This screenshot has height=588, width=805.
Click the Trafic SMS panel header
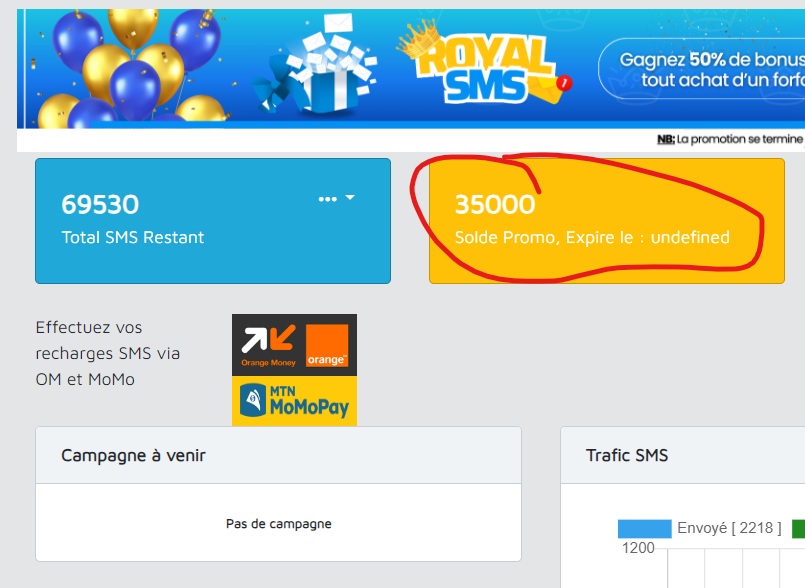[x=683, y=455]
